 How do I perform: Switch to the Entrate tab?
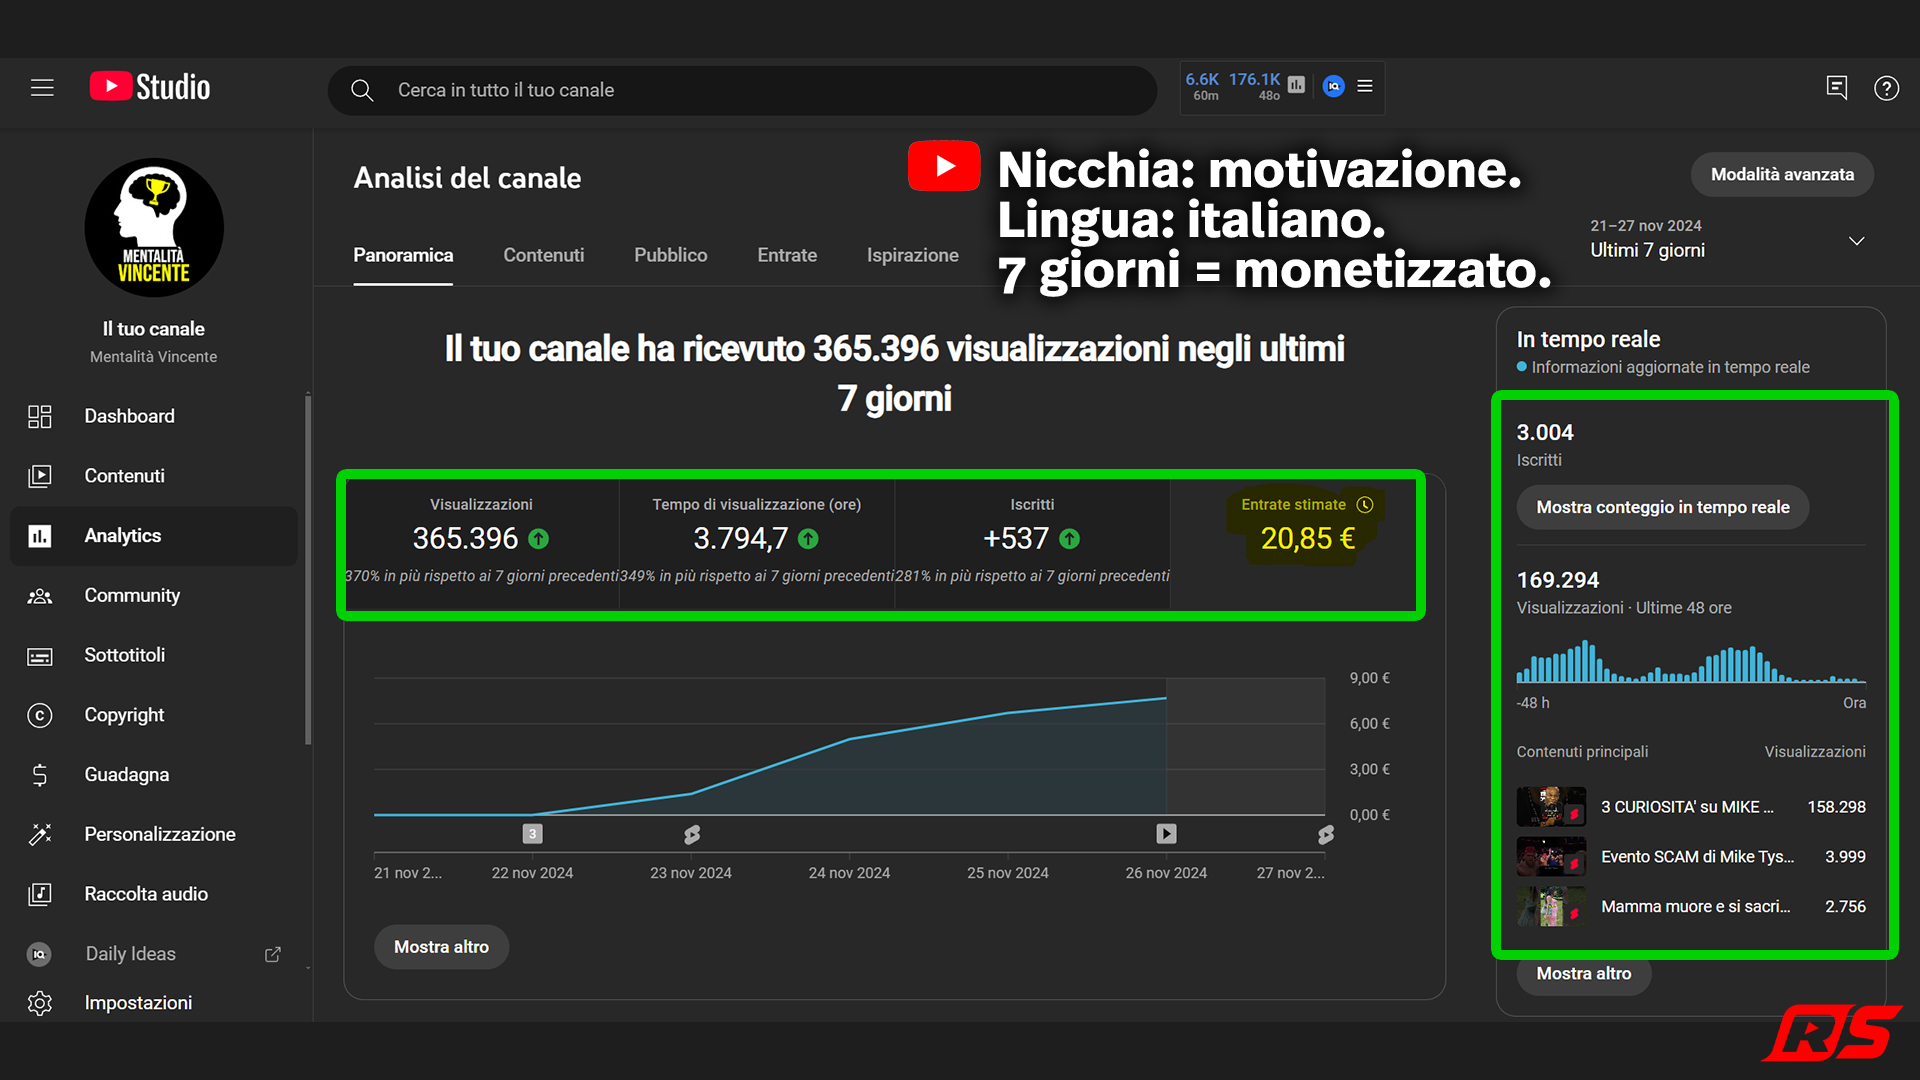tap(787, 255)
